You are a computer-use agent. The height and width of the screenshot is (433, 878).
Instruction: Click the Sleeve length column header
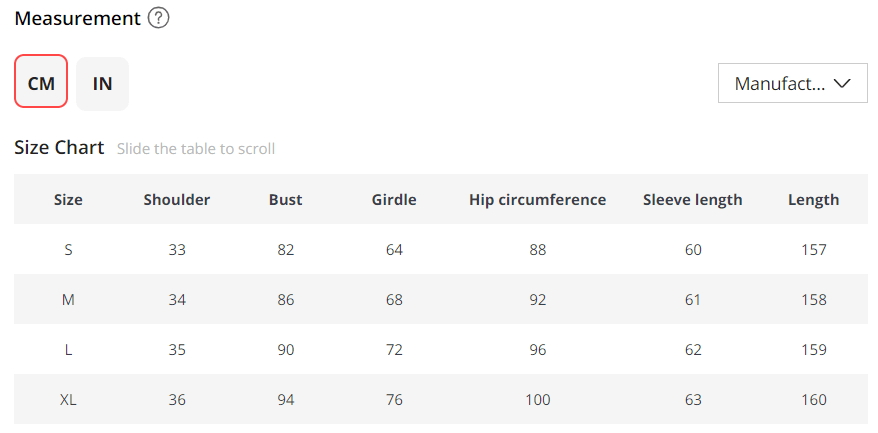[x=693, y=199]
